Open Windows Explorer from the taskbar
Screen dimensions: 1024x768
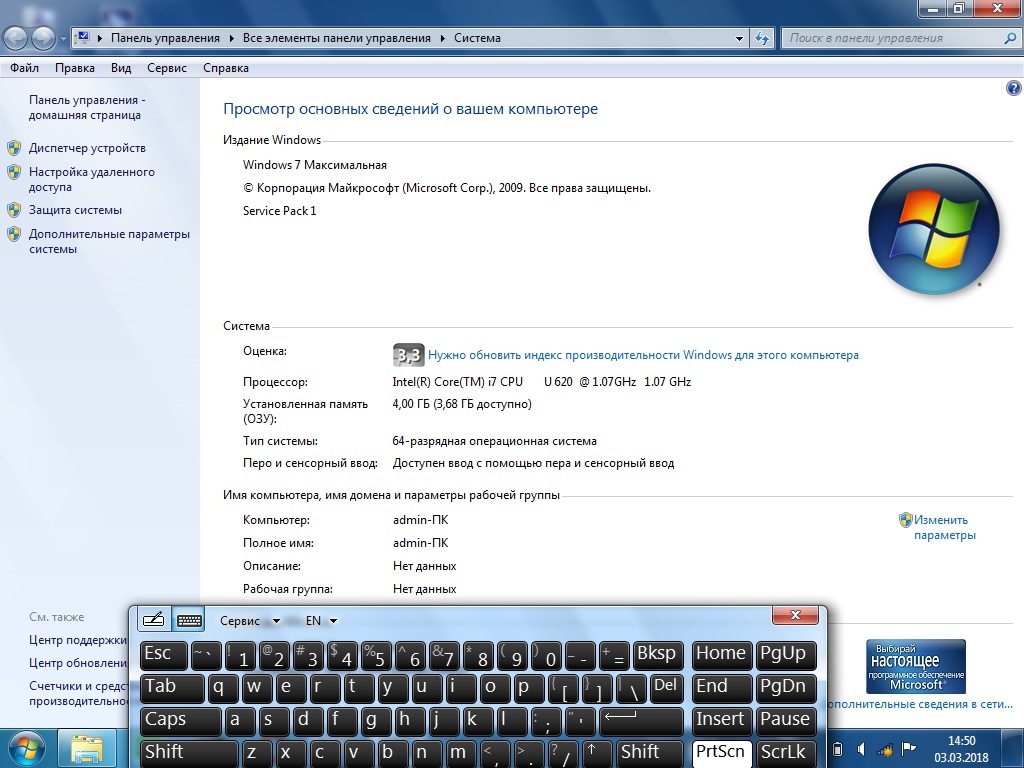point(87,749)
